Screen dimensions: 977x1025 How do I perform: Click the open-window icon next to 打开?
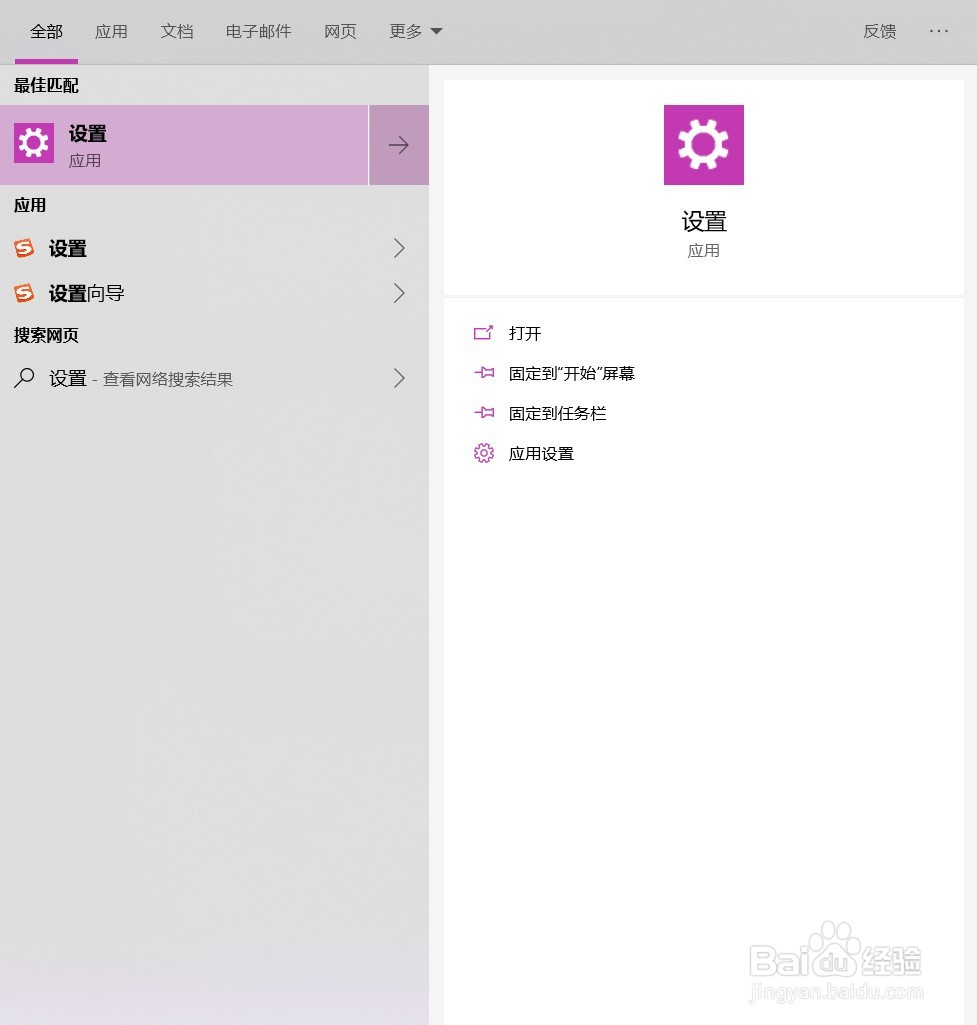(x=484, y=333)
